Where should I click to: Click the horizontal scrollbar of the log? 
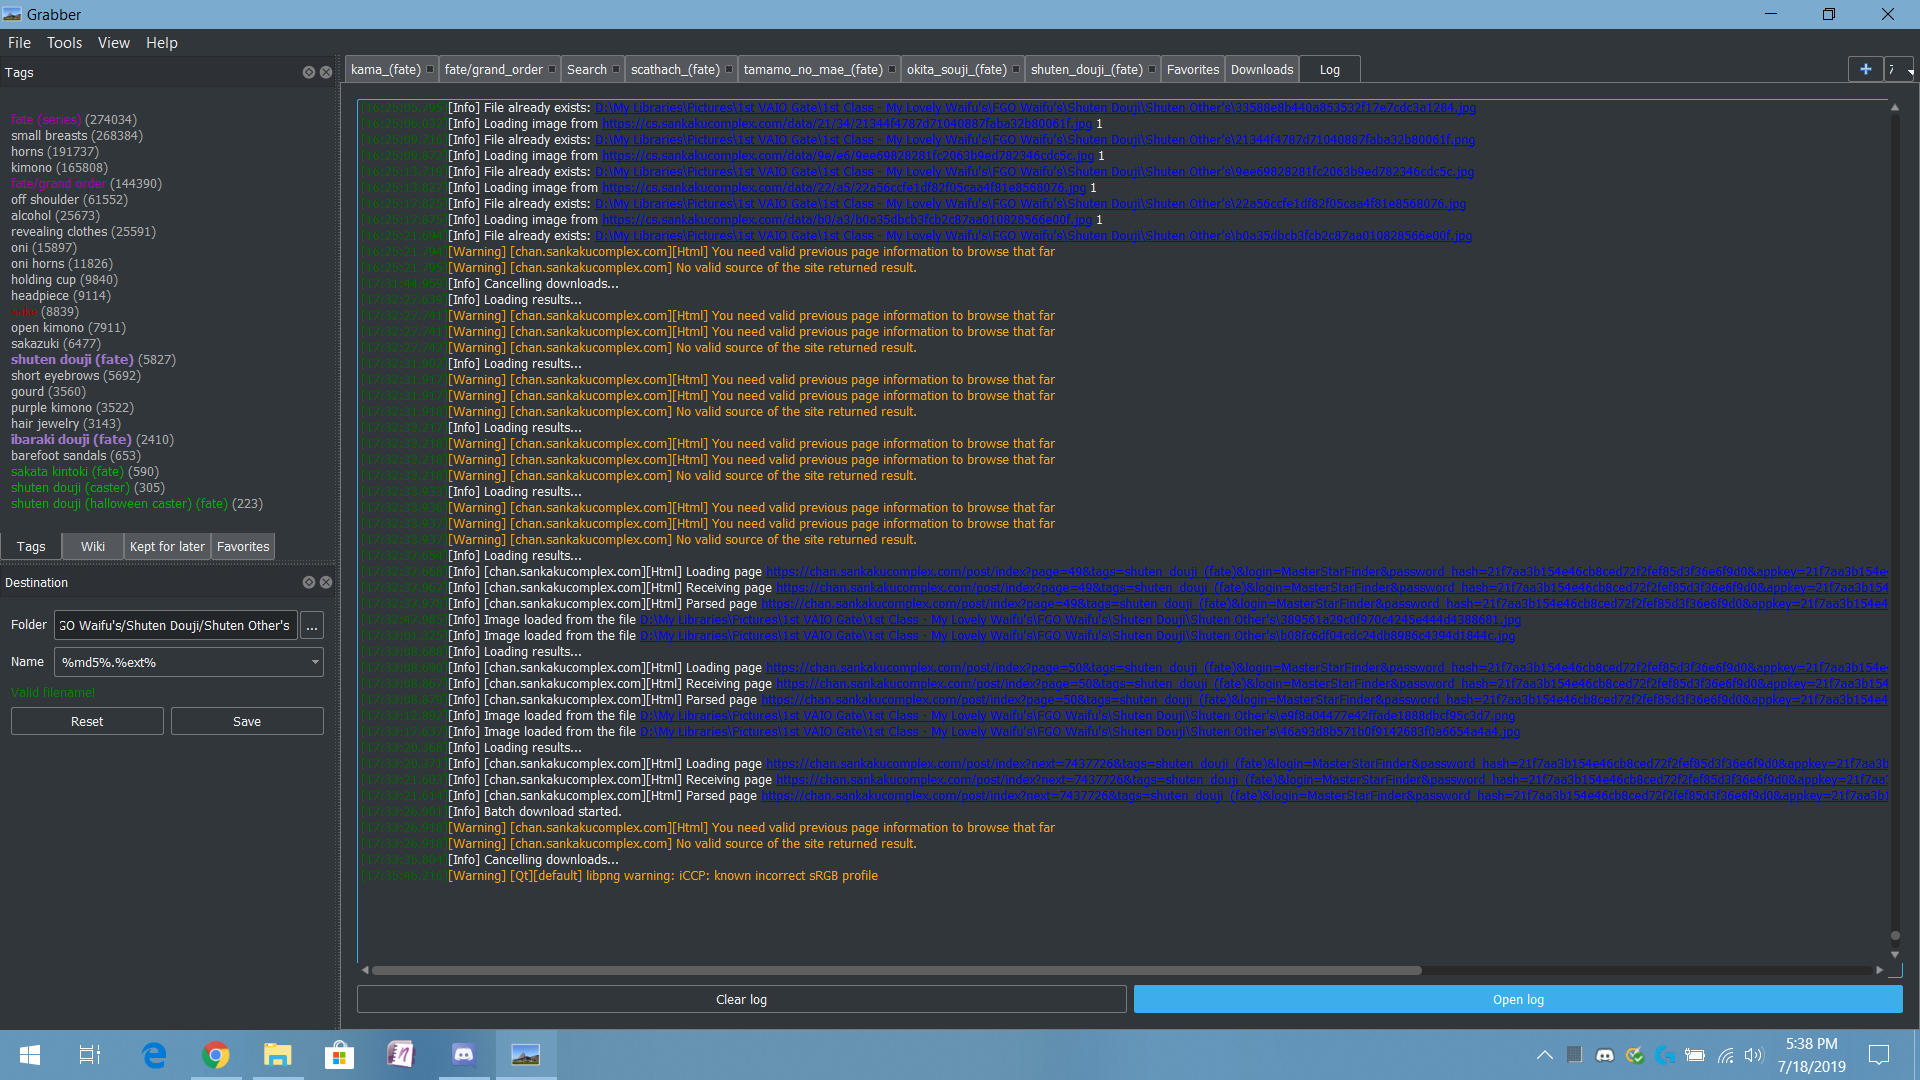point(896,970)
